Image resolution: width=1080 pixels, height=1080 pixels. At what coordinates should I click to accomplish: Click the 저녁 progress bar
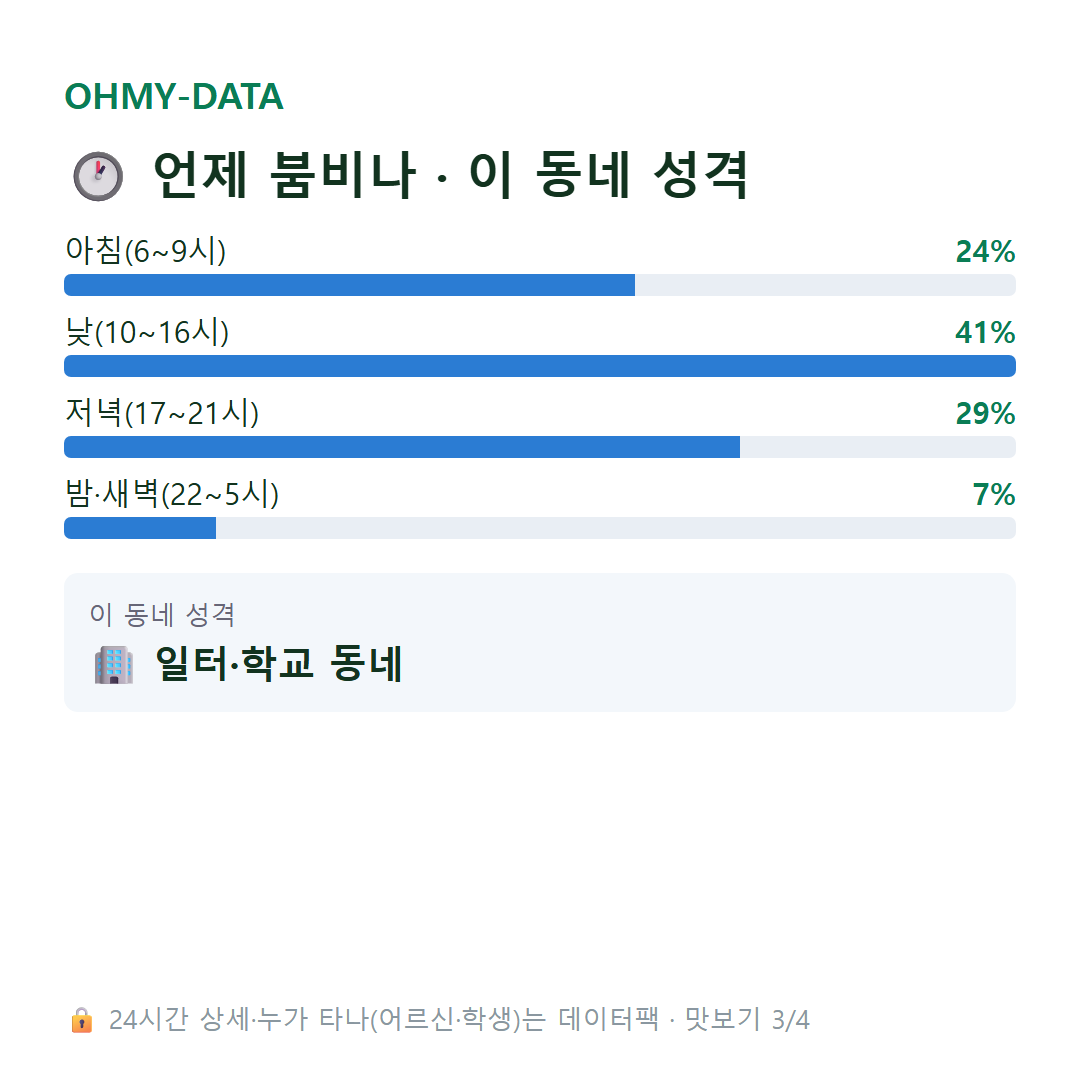coord(540,447)
